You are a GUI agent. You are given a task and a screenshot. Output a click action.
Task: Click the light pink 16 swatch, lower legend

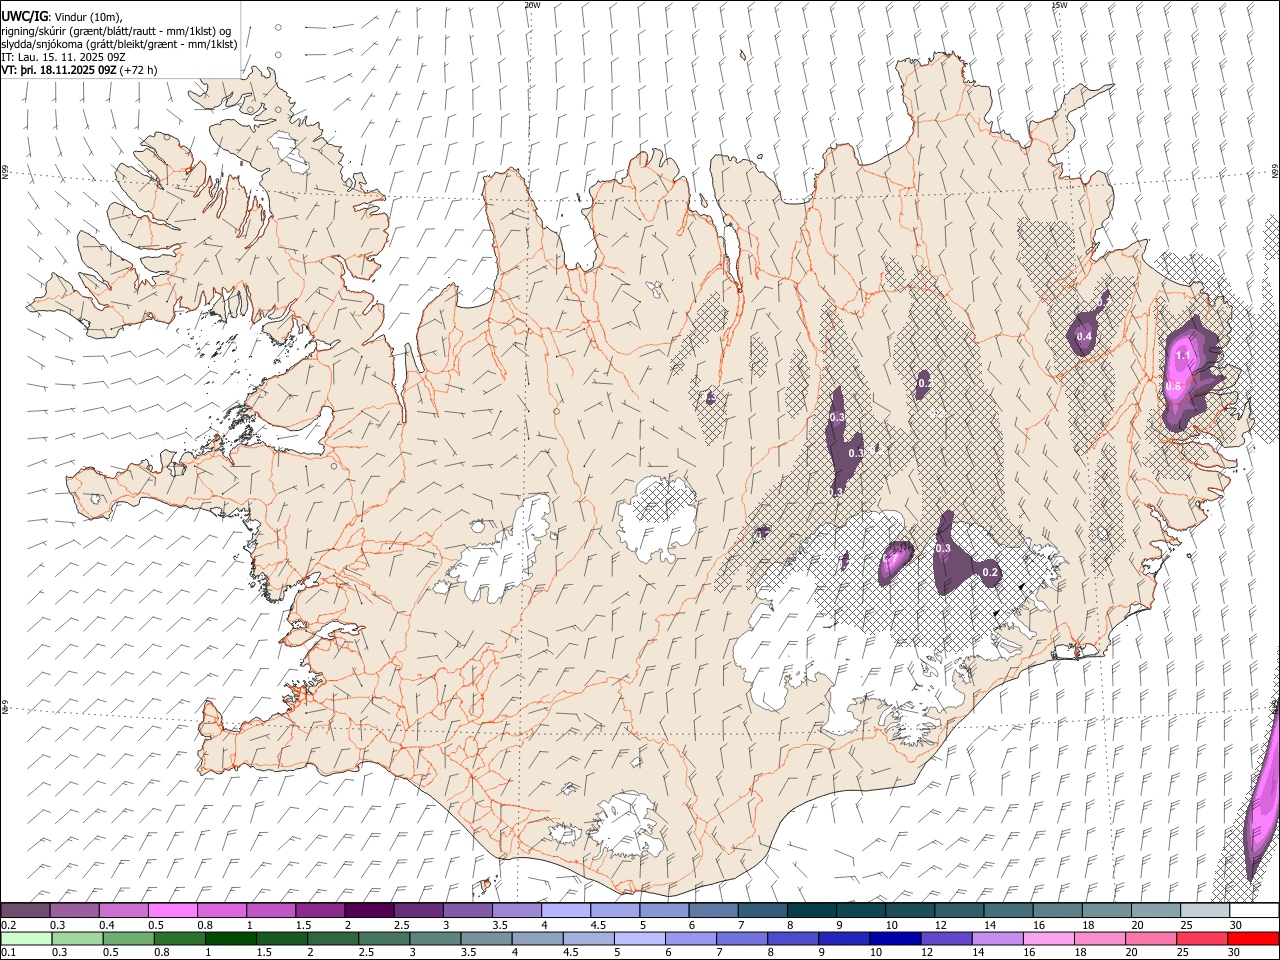1047,938
